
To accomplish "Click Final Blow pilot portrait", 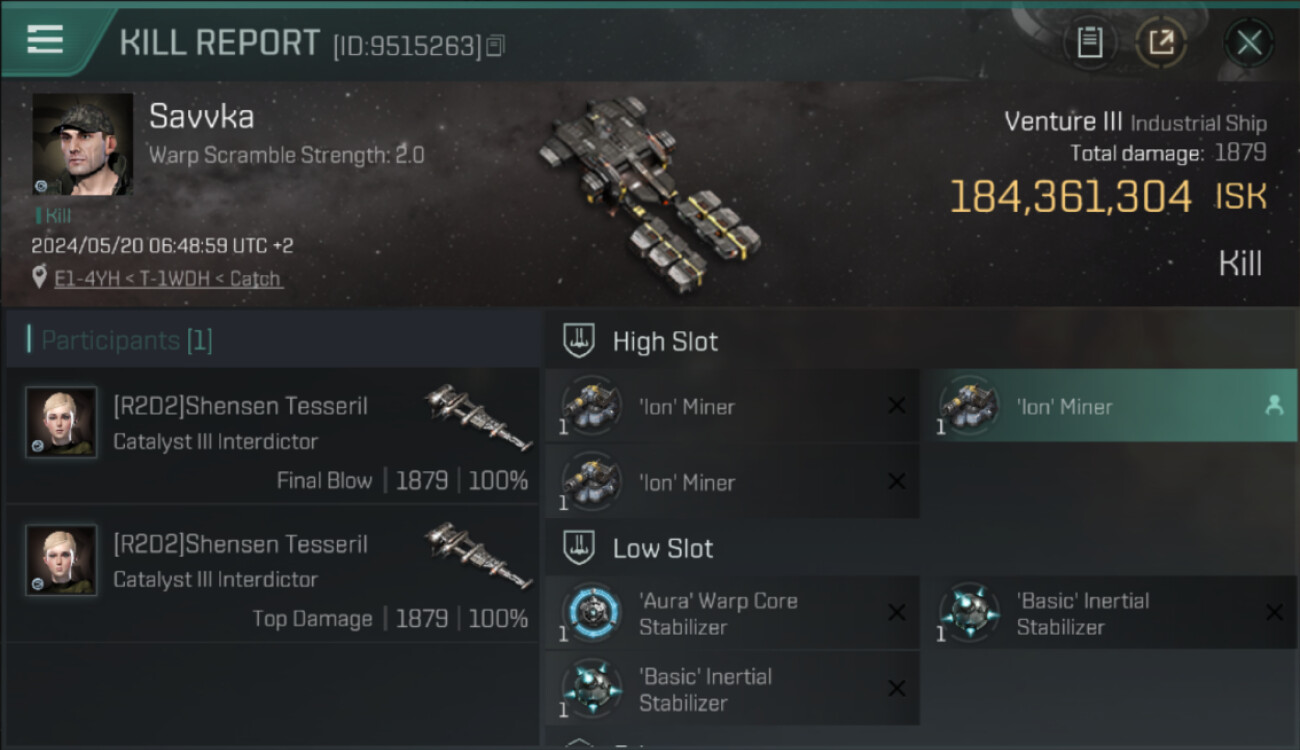I will click(62, 422).
